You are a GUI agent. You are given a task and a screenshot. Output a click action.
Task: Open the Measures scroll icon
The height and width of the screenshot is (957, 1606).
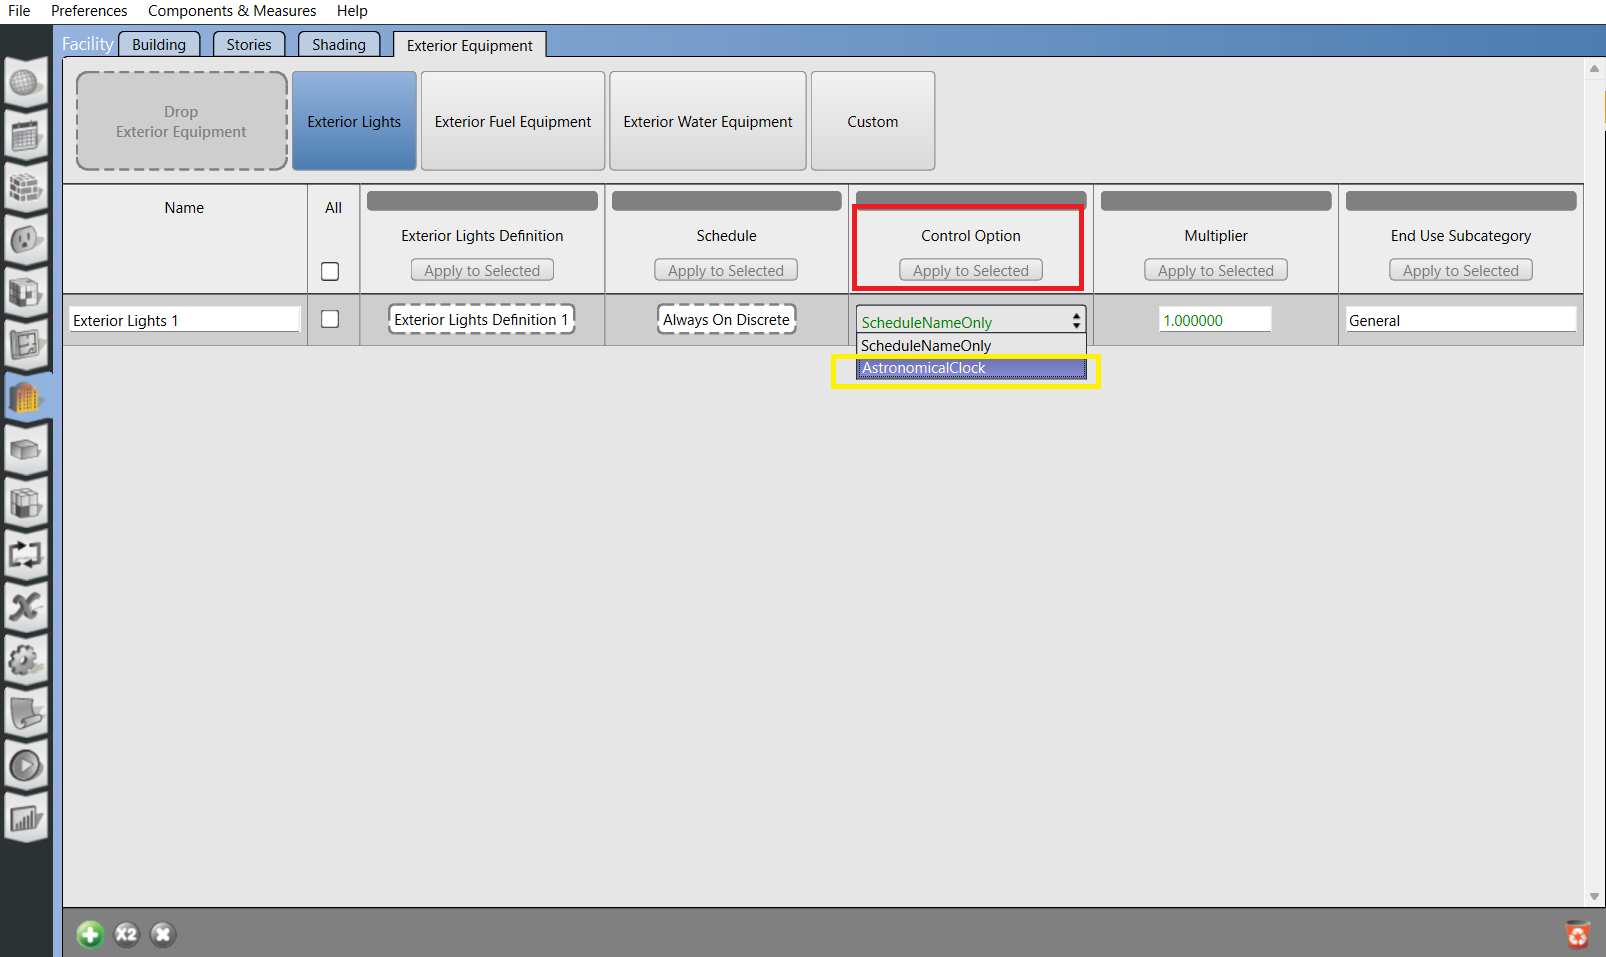click(x=25, y=713)
